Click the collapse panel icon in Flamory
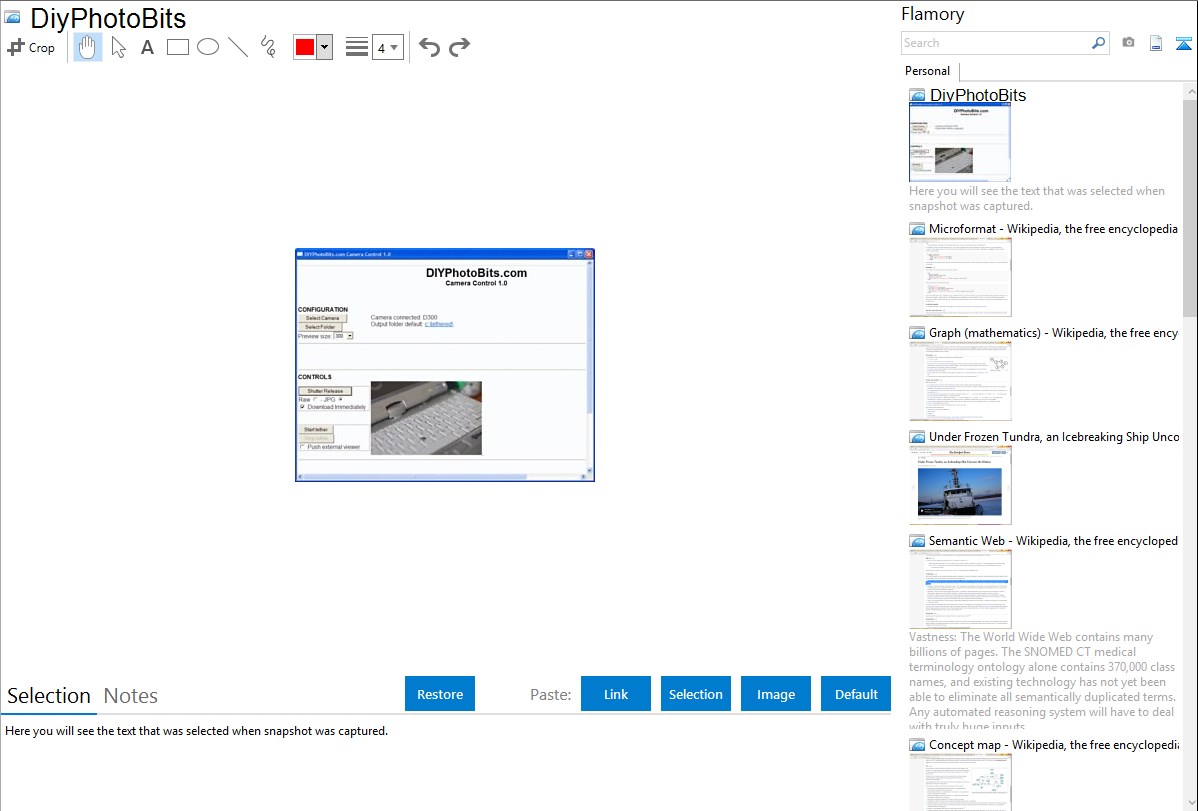1198x811 pixels. point(1183,44)
